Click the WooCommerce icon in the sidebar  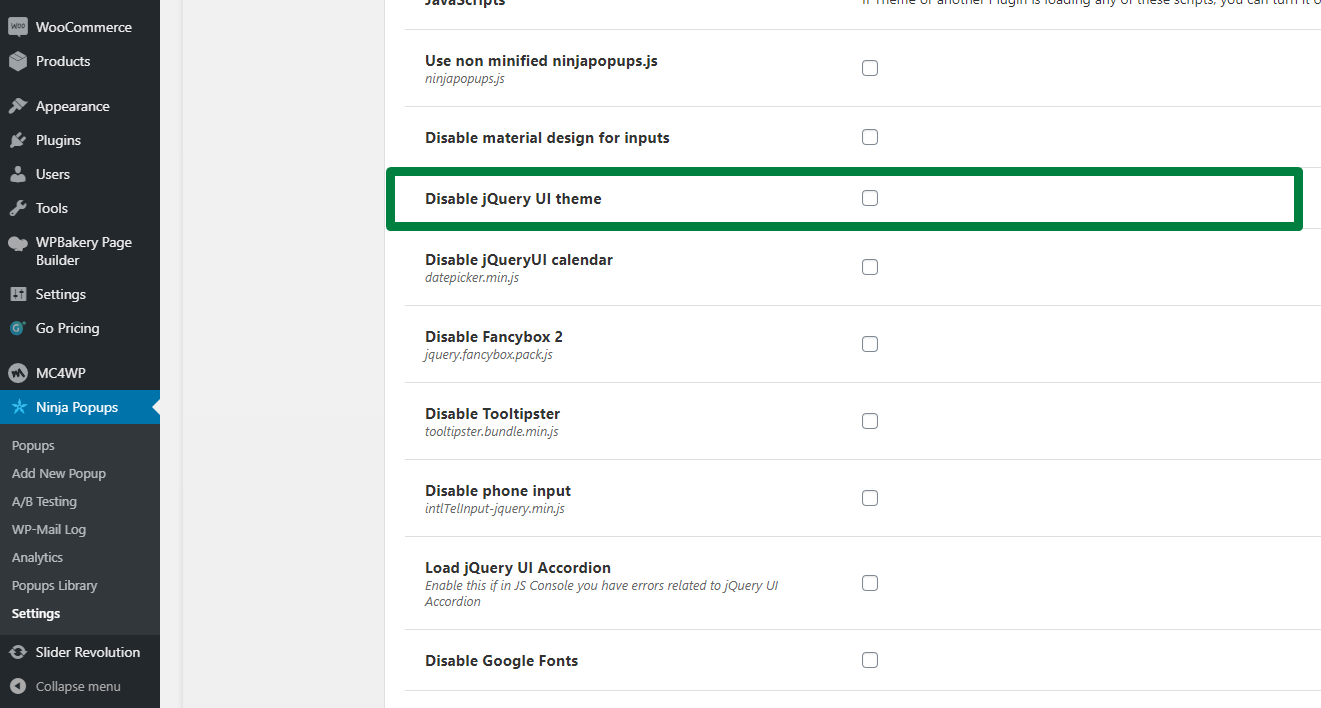click(x=17, y=27)
